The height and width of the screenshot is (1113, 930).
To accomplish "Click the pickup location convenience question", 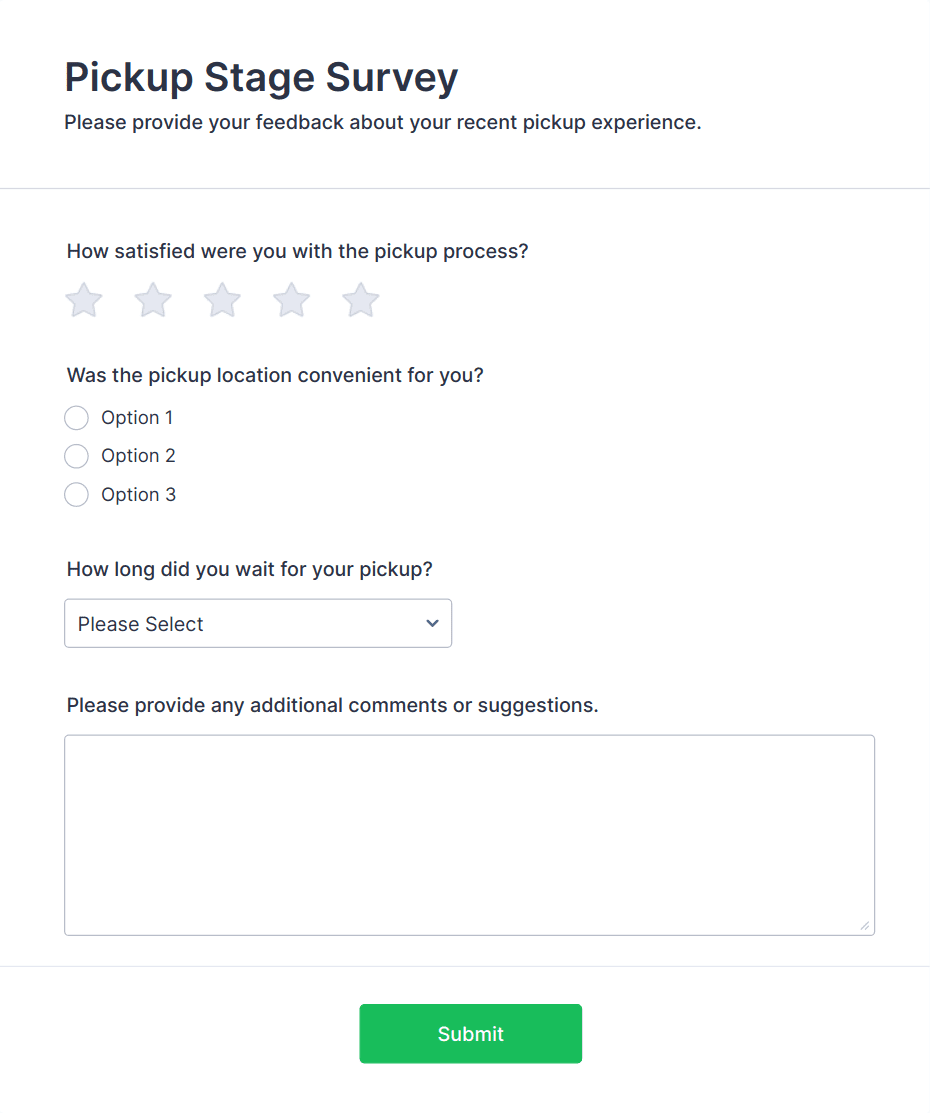I will point(275,376).
